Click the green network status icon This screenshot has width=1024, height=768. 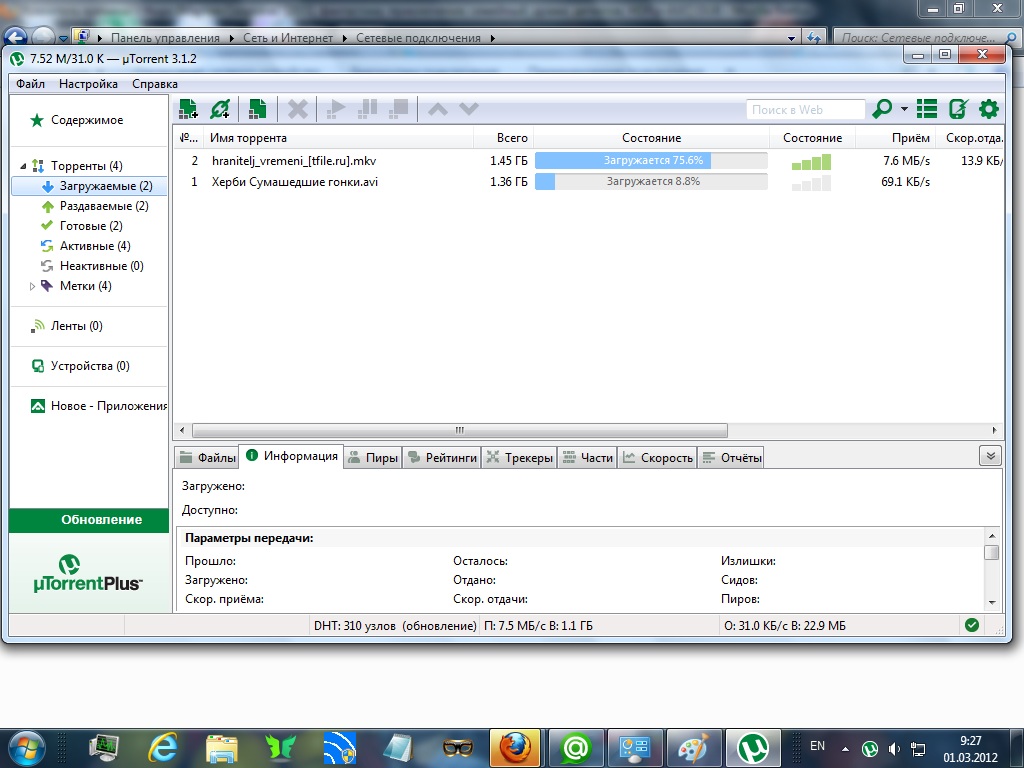pyautogui.click(x=971, y=625)
